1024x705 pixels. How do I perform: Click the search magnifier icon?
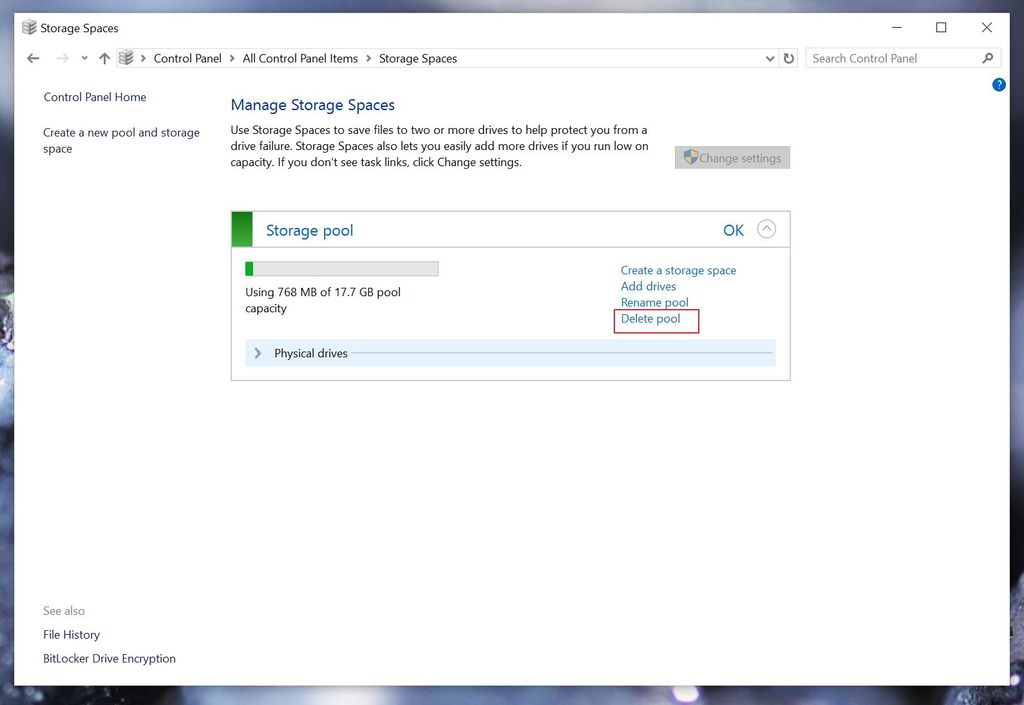pyautogui.click(x=988, y=58)
